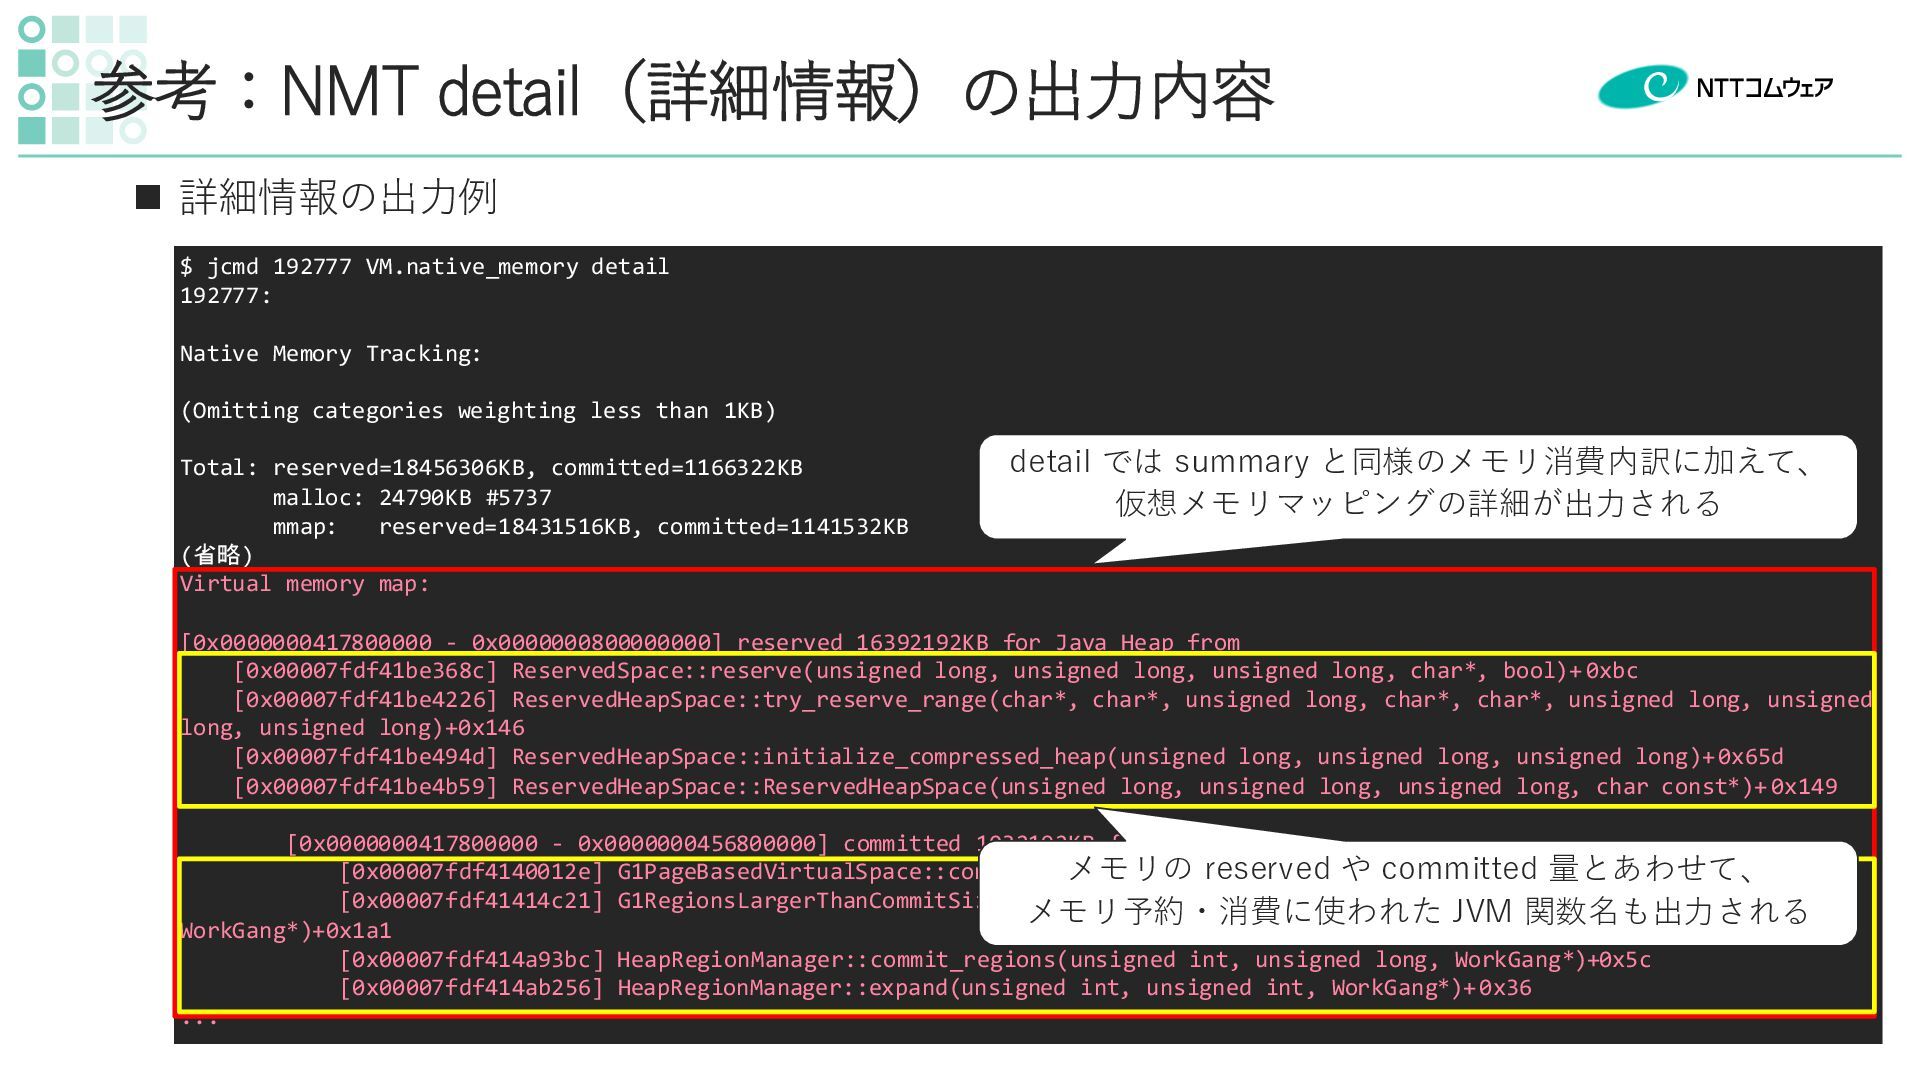The image size is (1920, 1080).
Task: Click the NTT Comware logo
Action: (x=1714, y=87)
